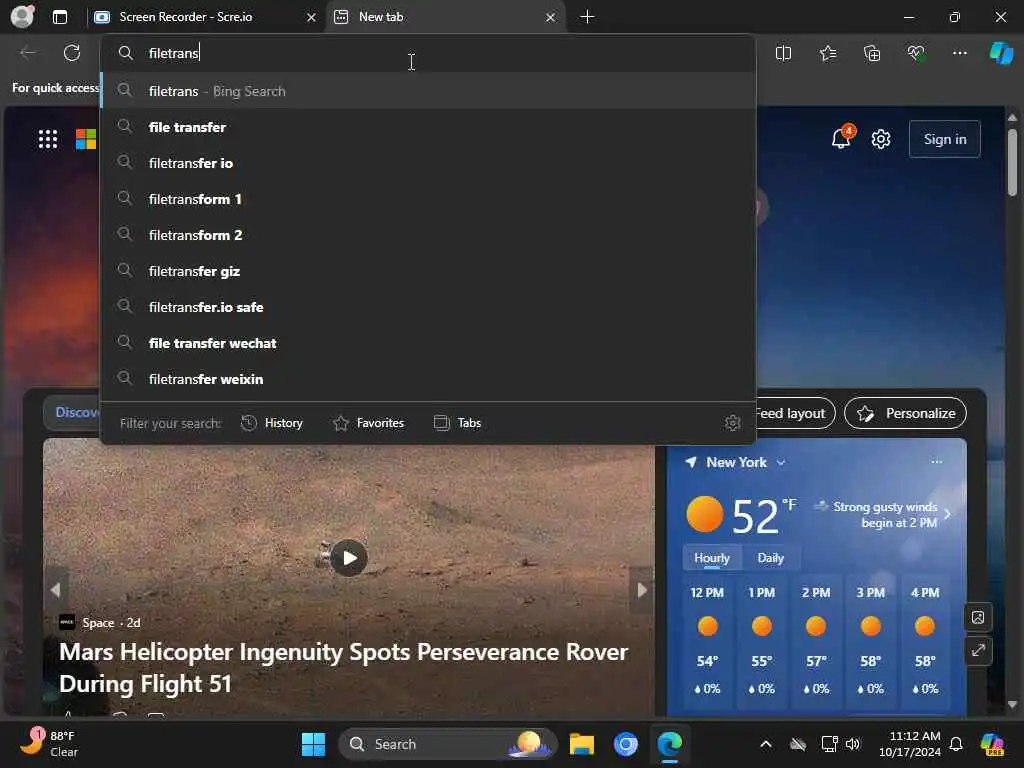Filter search by Favorites

point(368,423)
